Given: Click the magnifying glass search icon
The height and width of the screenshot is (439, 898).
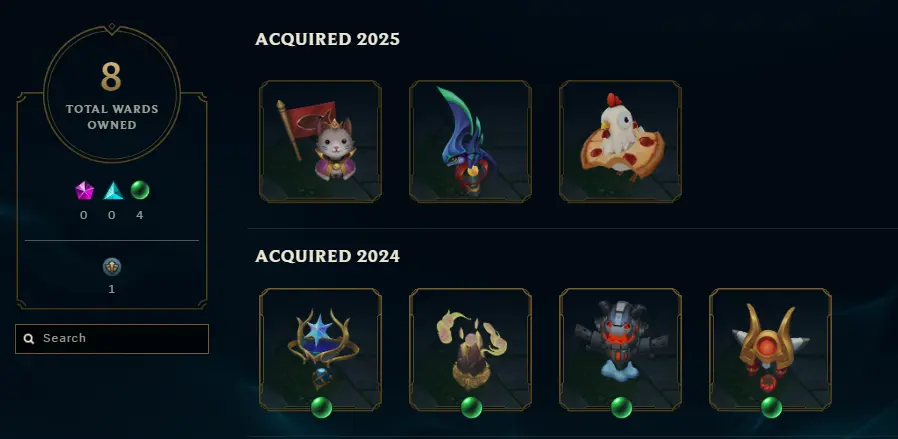Looking at the screenshot, I should [29, 339].
